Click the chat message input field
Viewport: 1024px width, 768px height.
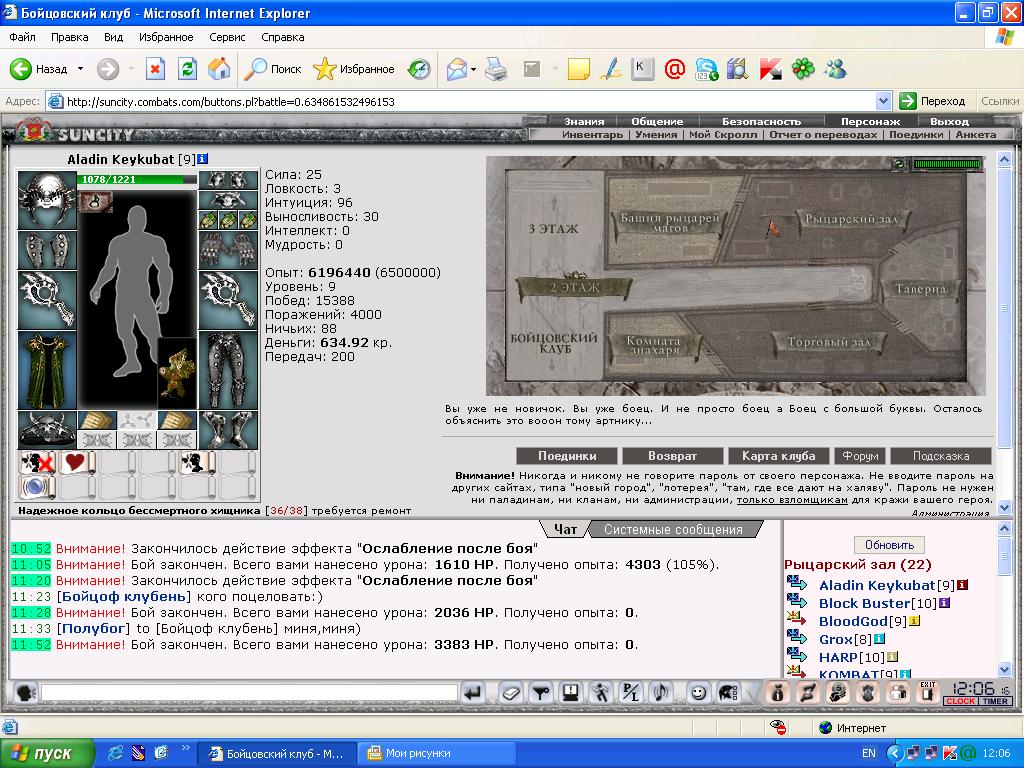249,692
